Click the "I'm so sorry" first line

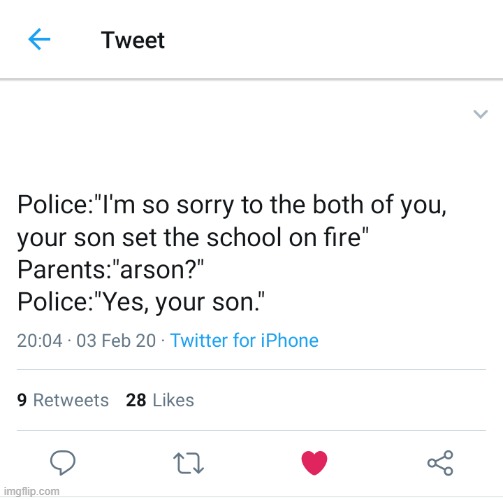232,205
